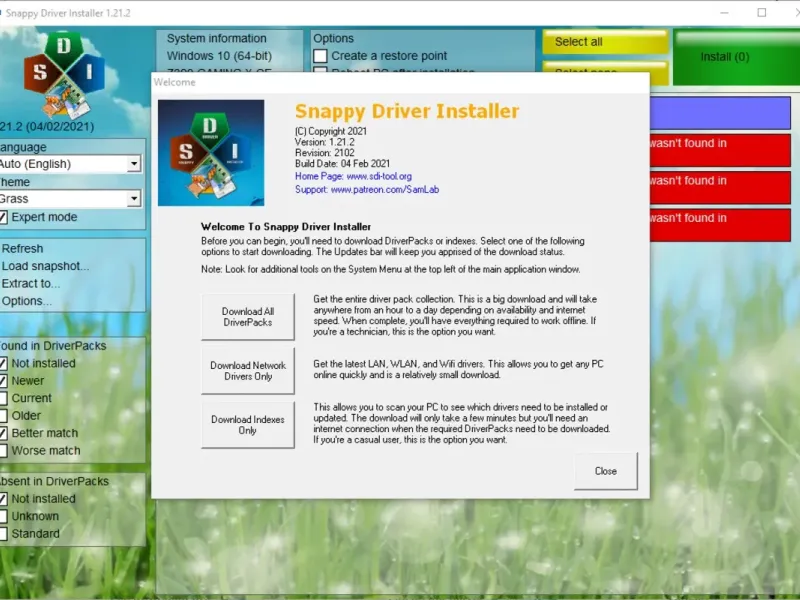
Task: Toggle the Expert mode checkbox
Action: [x=4, y=217]
